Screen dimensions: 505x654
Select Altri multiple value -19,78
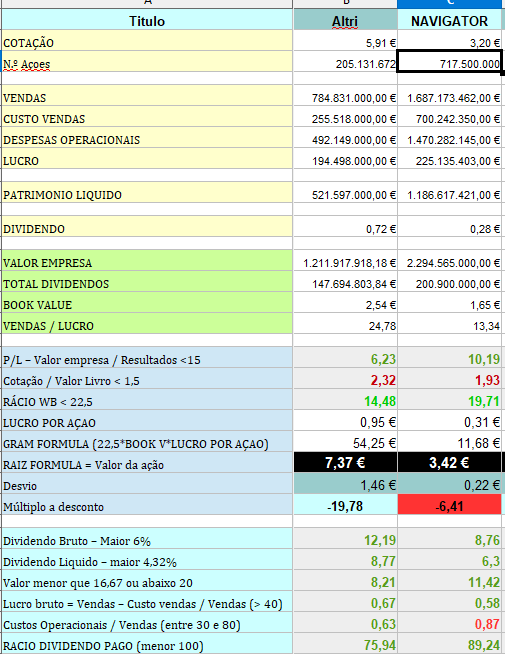coord(345,506)
